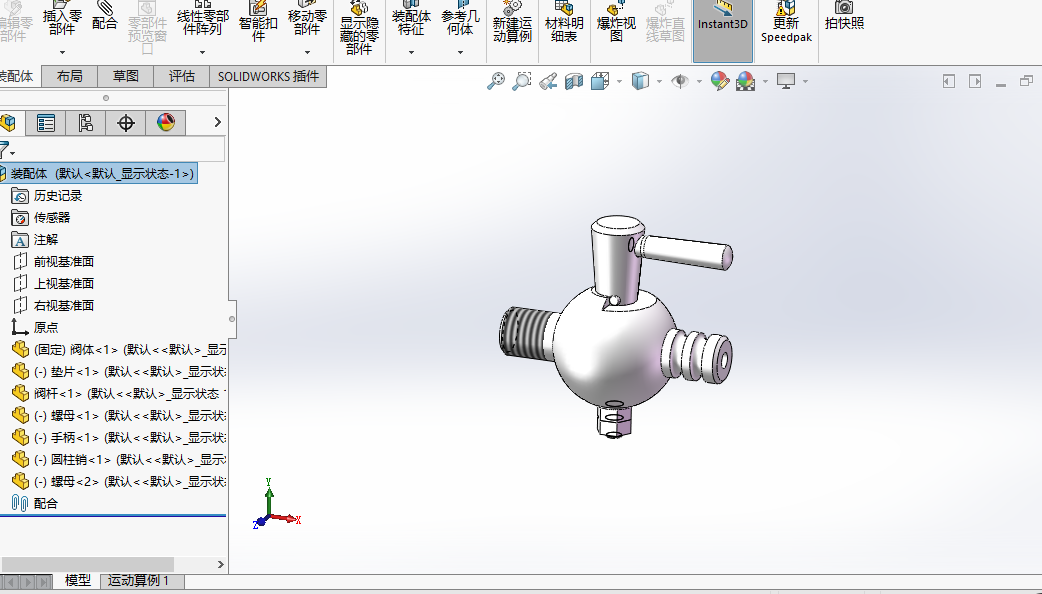
Task: Click View Settings monitor icon
Action: [x=786, y=81]
